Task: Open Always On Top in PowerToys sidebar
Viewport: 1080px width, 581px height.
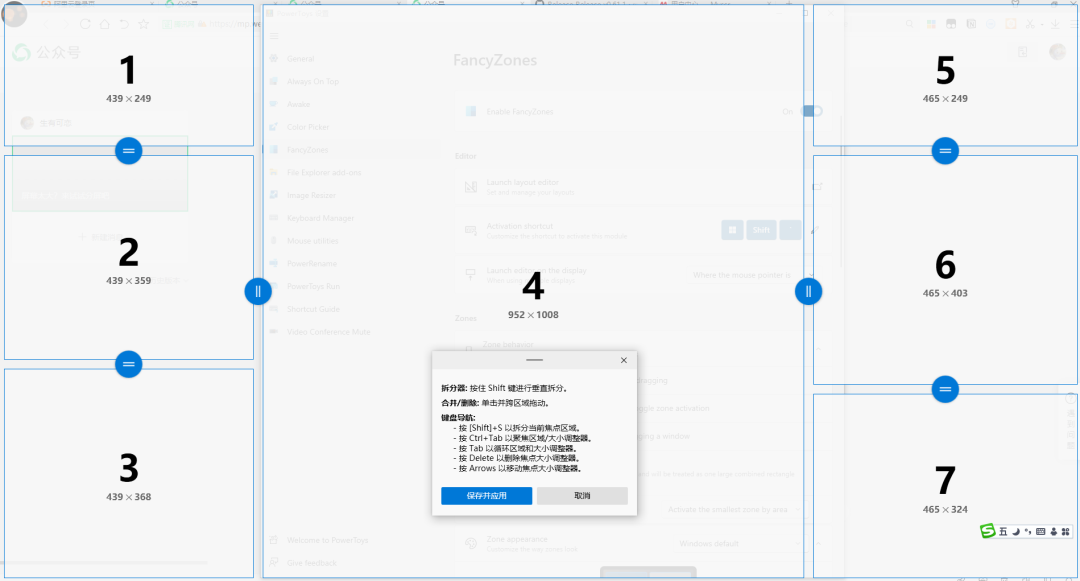Action: tap(313, 81)
